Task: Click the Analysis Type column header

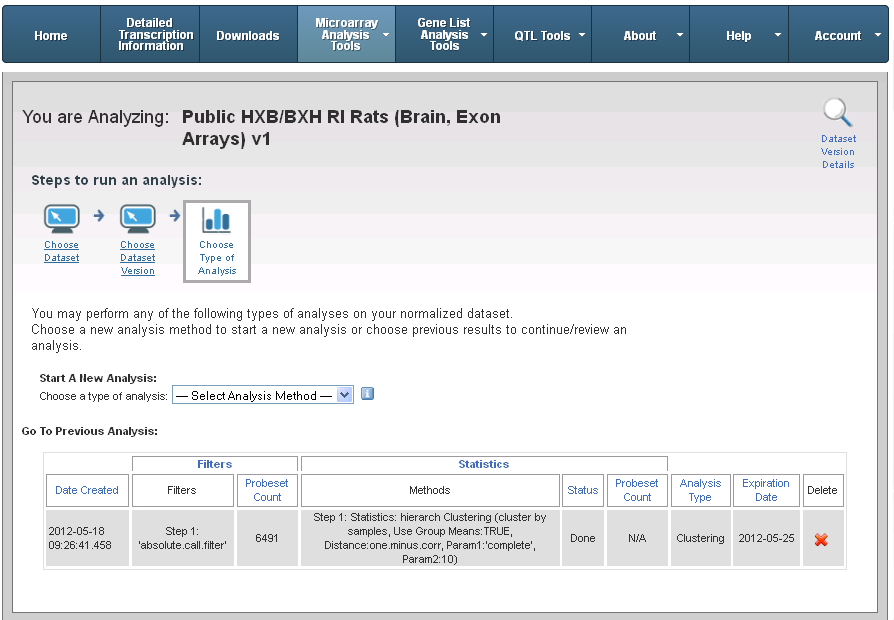Action: pos(700,490)
